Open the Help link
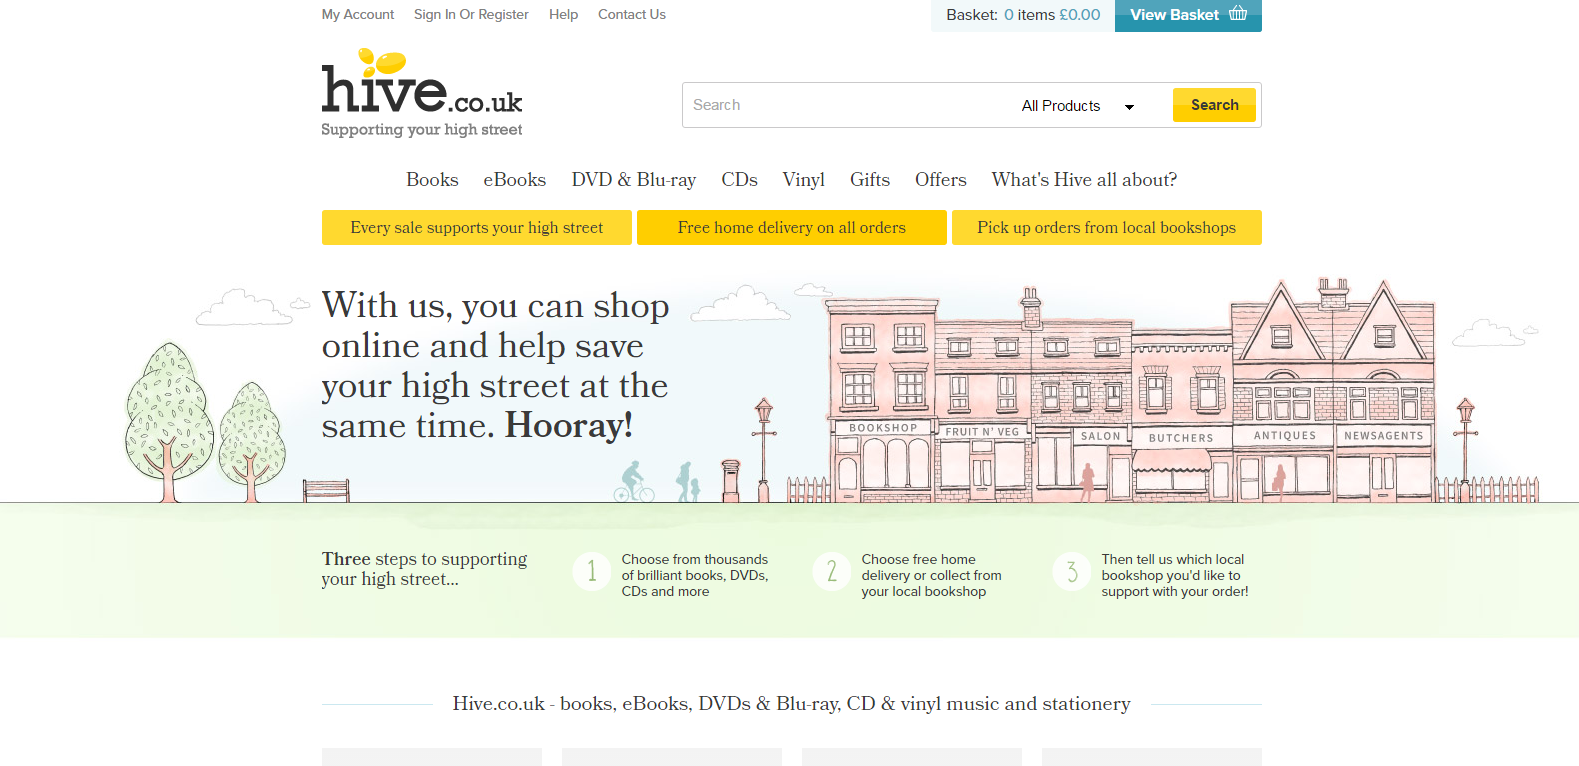 click(x=564, y=15)
